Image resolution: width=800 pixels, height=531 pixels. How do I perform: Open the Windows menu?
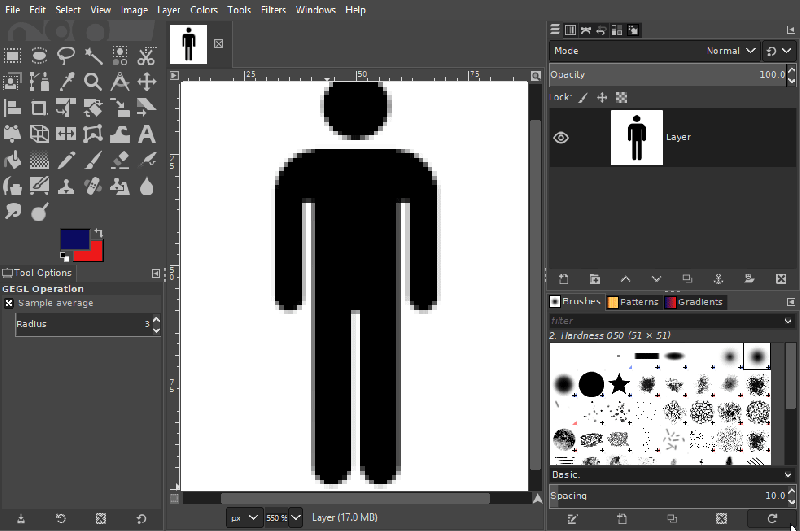(316, 10)
